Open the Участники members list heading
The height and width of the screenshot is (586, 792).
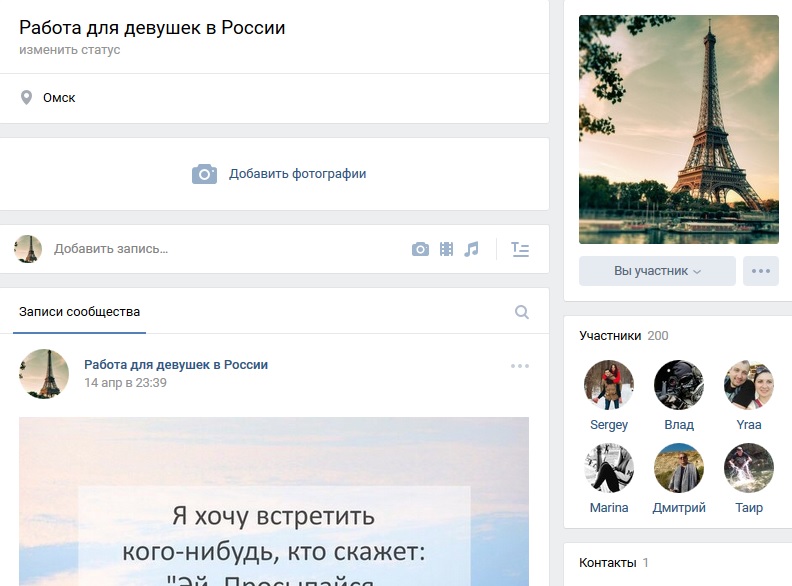[610, 336]
